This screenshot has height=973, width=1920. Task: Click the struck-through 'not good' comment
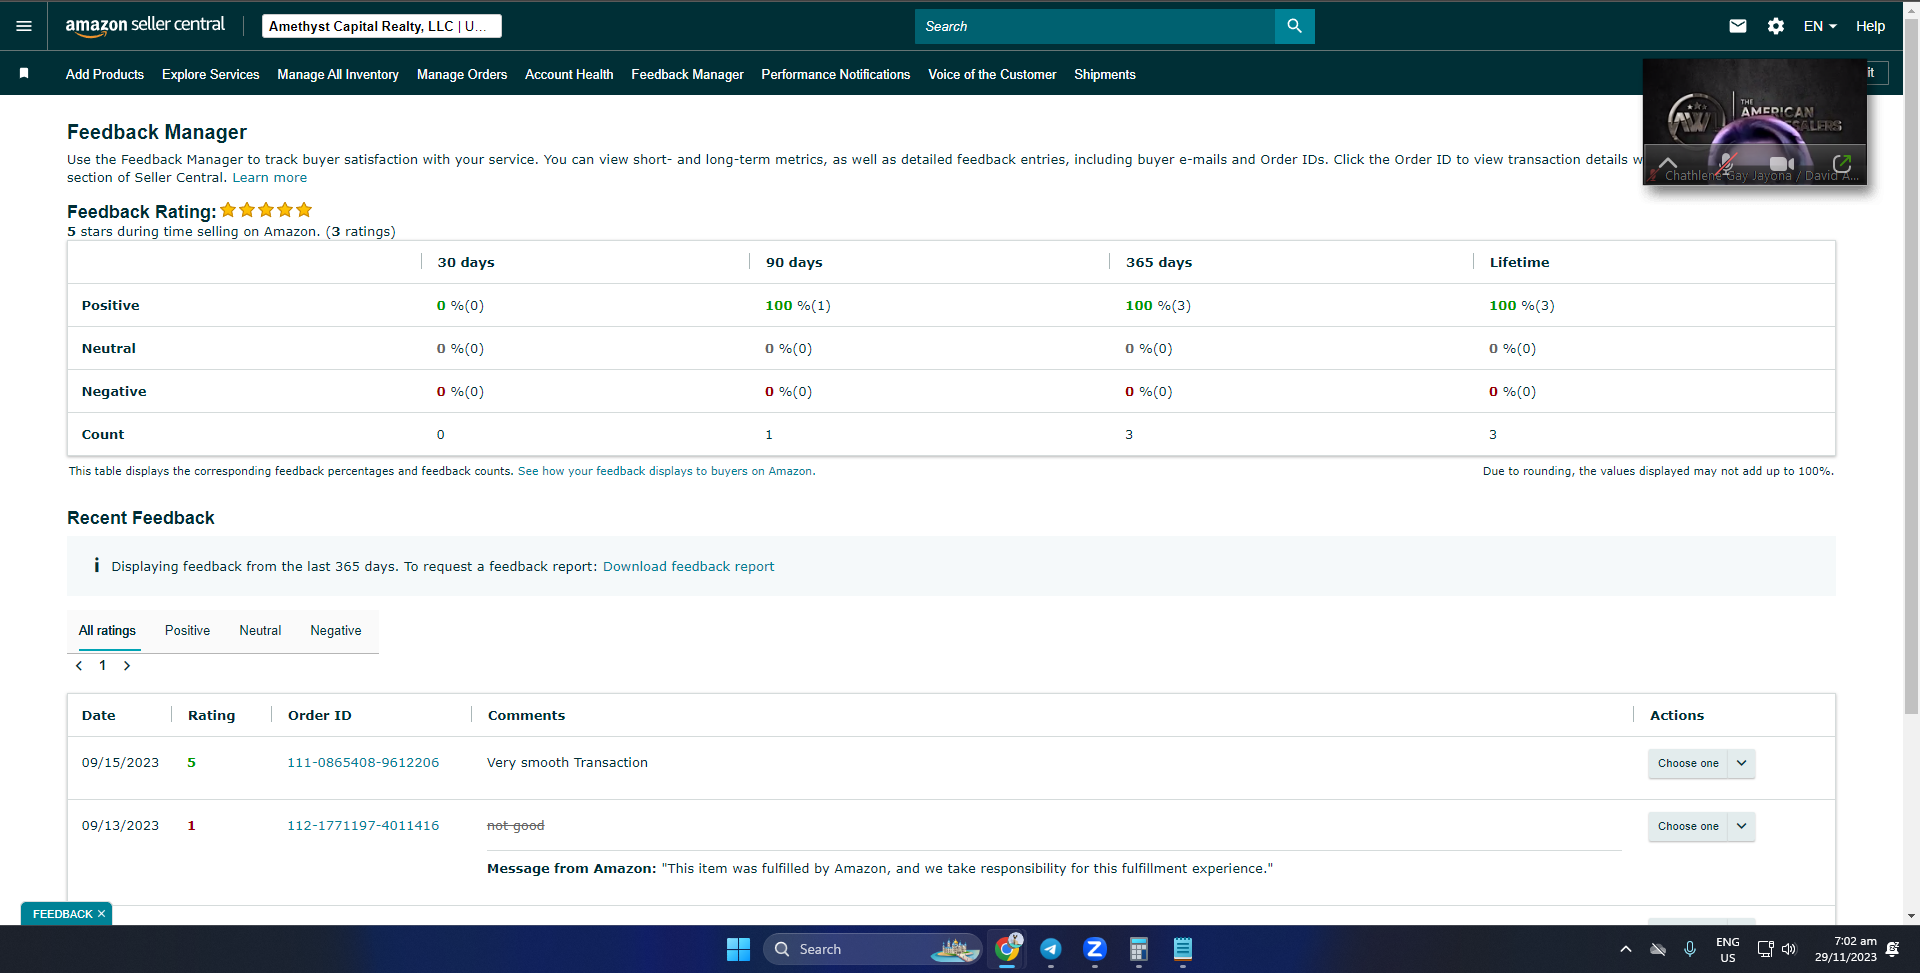pos(516,826)
